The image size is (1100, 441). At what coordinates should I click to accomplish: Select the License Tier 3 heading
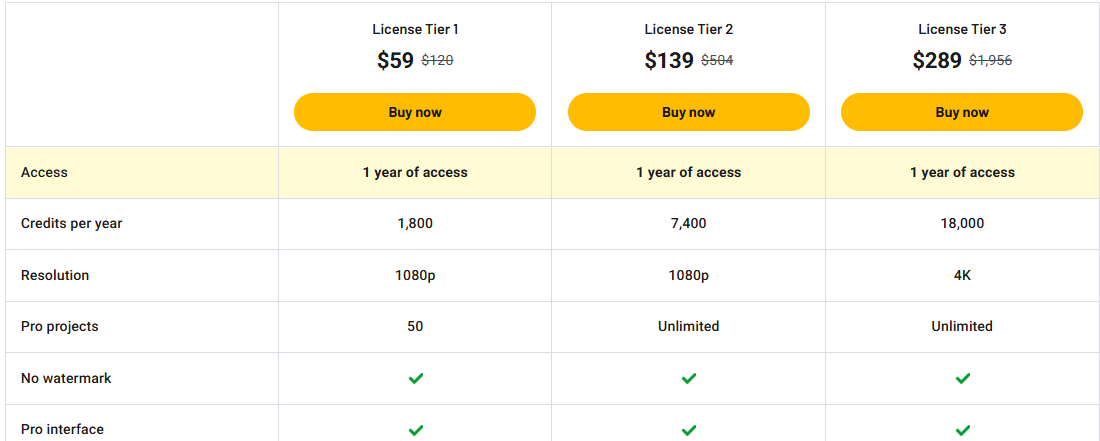(x=962, y=29)
